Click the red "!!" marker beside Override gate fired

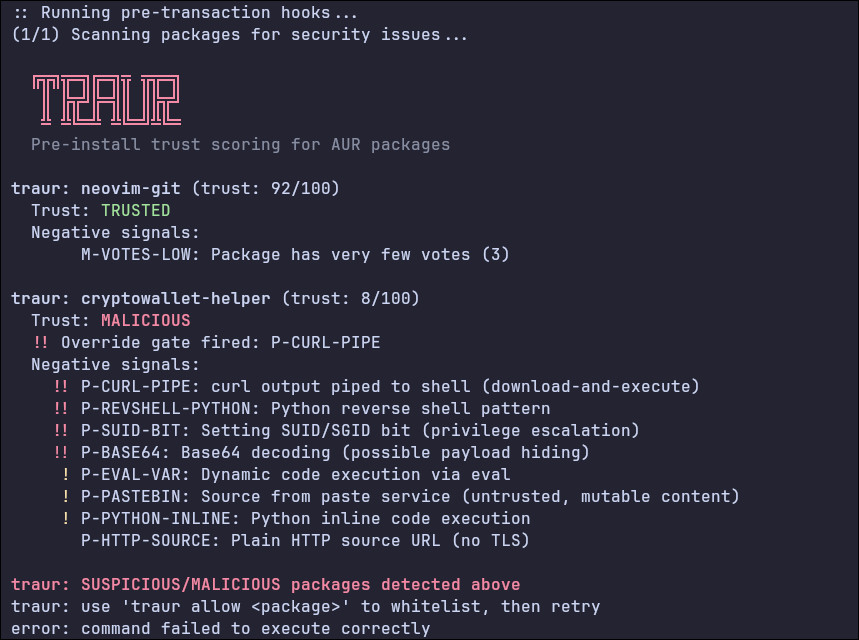pyautogui.click(x=41, y=343)
